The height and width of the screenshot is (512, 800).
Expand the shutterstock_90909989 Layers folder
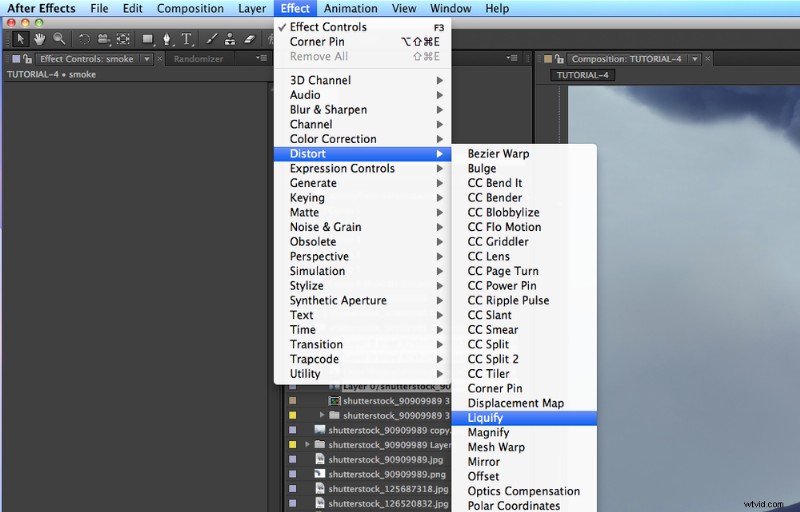coord(307,444)
